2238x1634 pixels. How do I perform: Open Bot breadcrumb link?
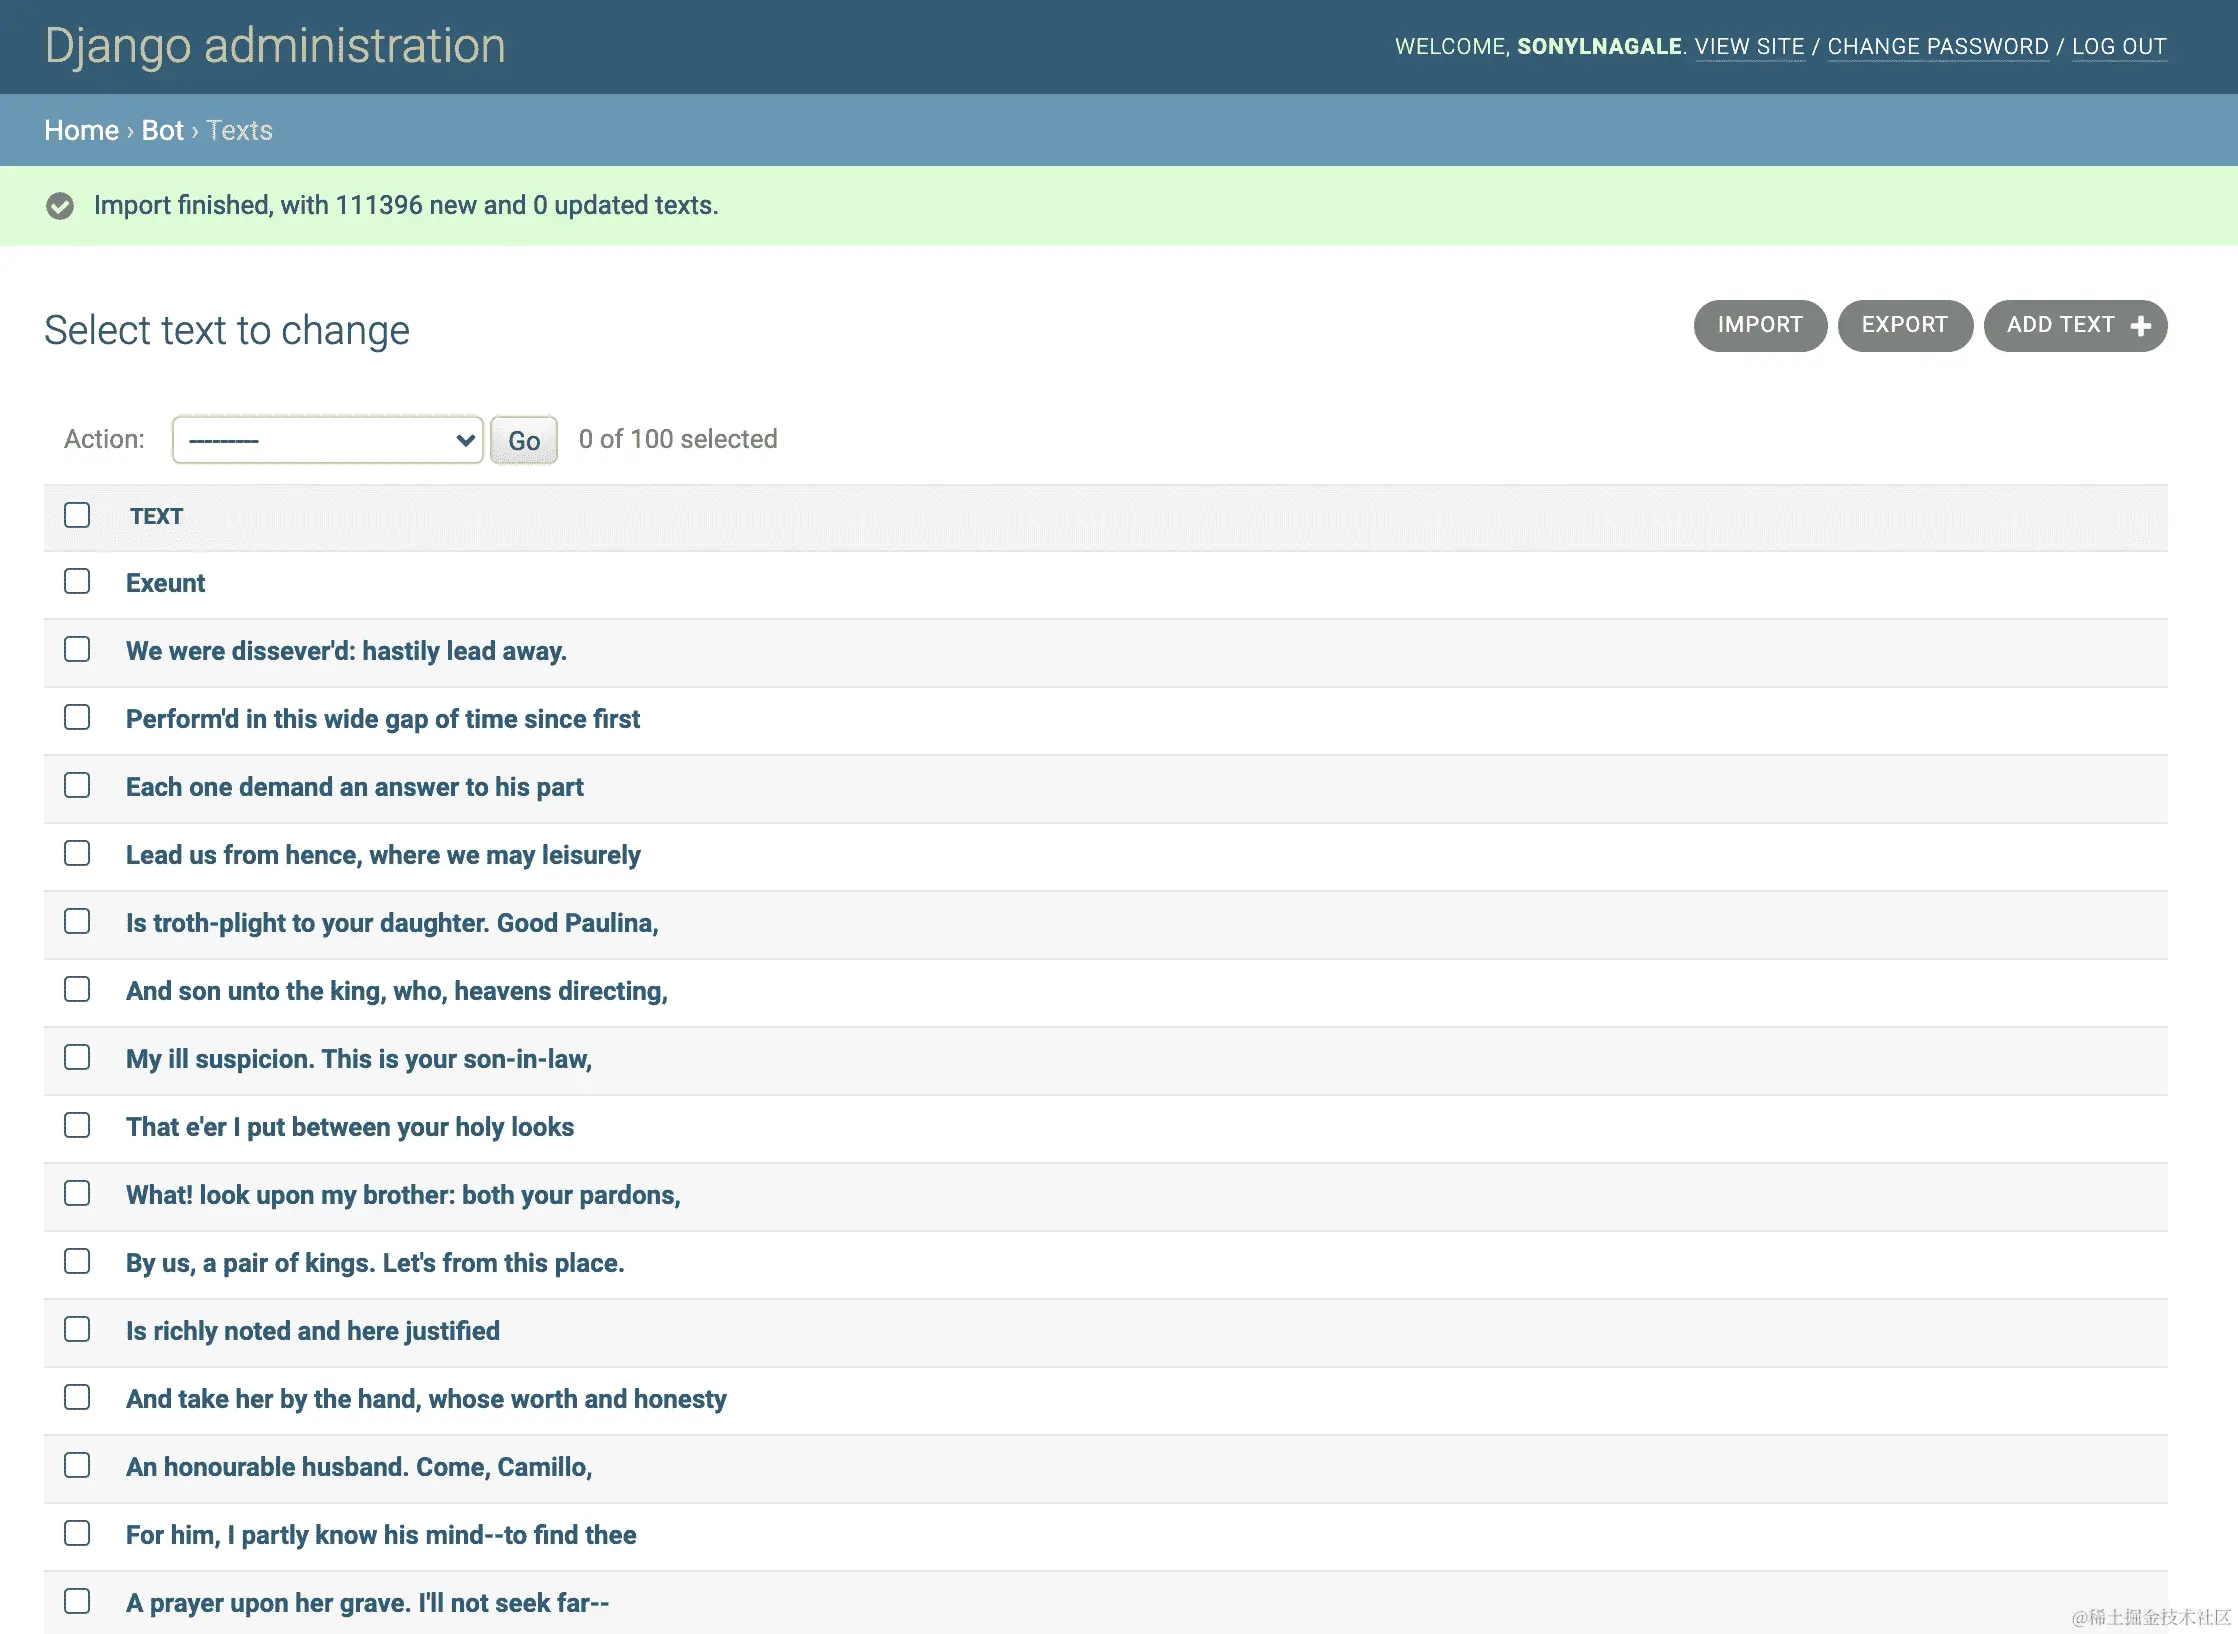(162, 130)
